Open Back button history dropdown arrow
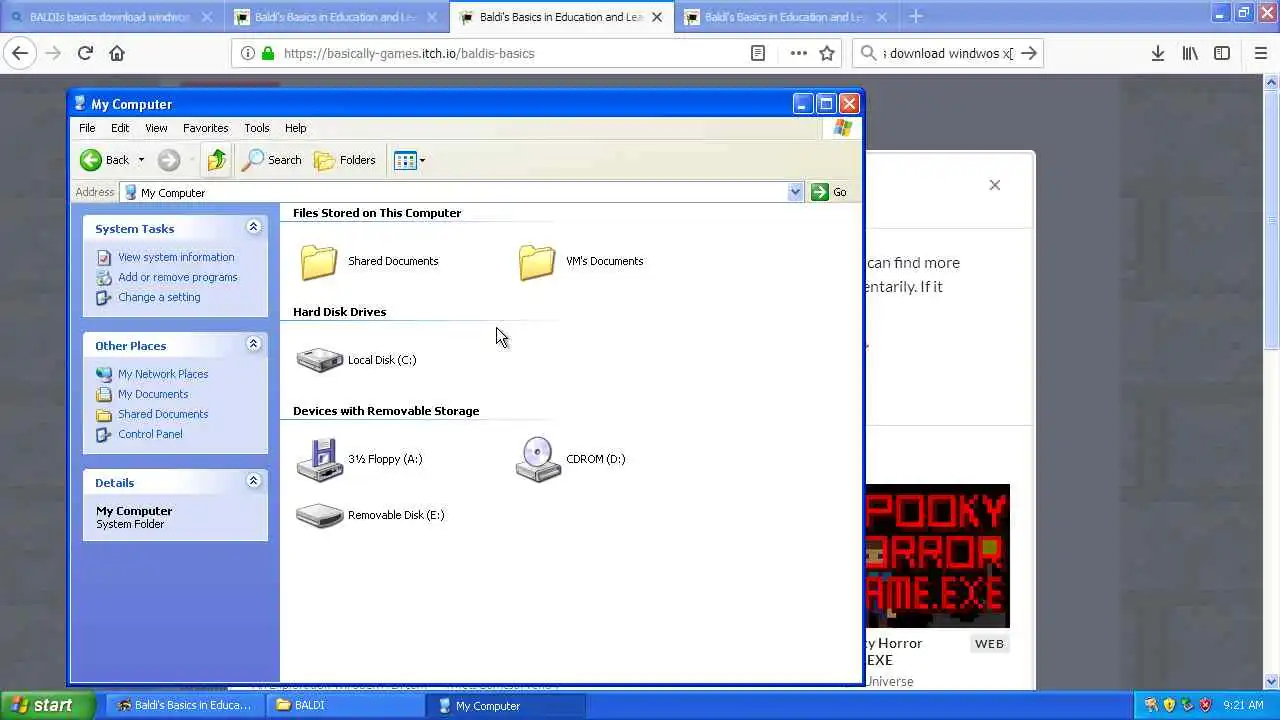The width and height of the screenshot is (1280, 720). [x=141, y=160]
